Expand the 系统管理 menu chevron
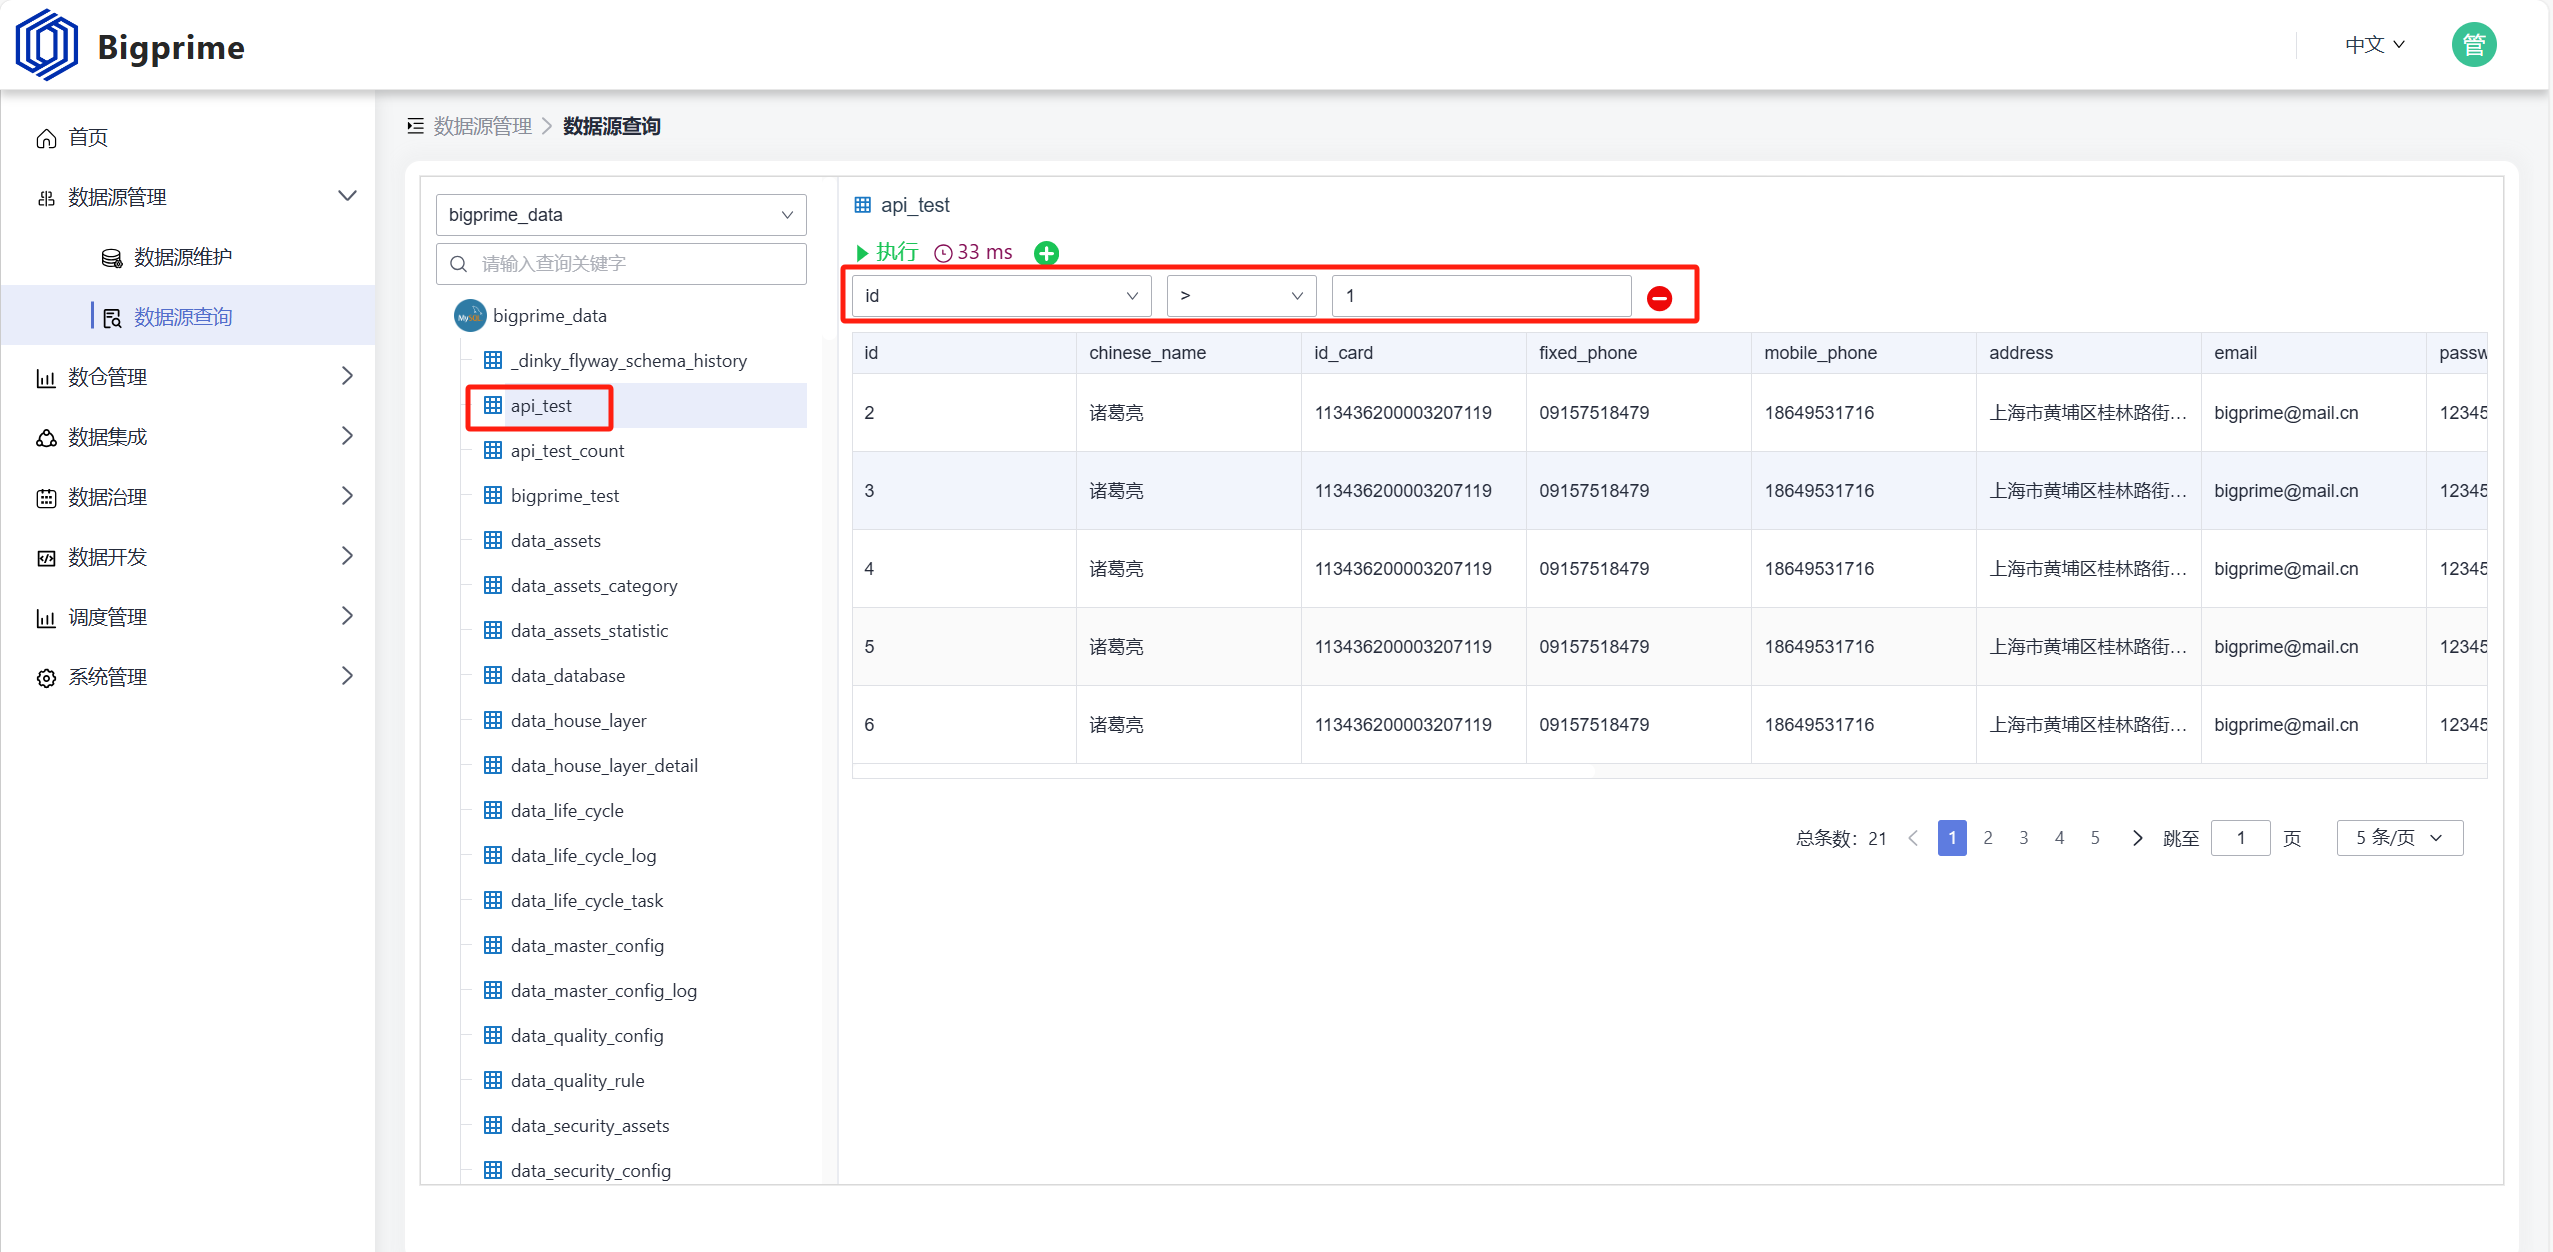Image resolution: width=2553 pixels, height=1252 pixels. click(x=347, y=676)
